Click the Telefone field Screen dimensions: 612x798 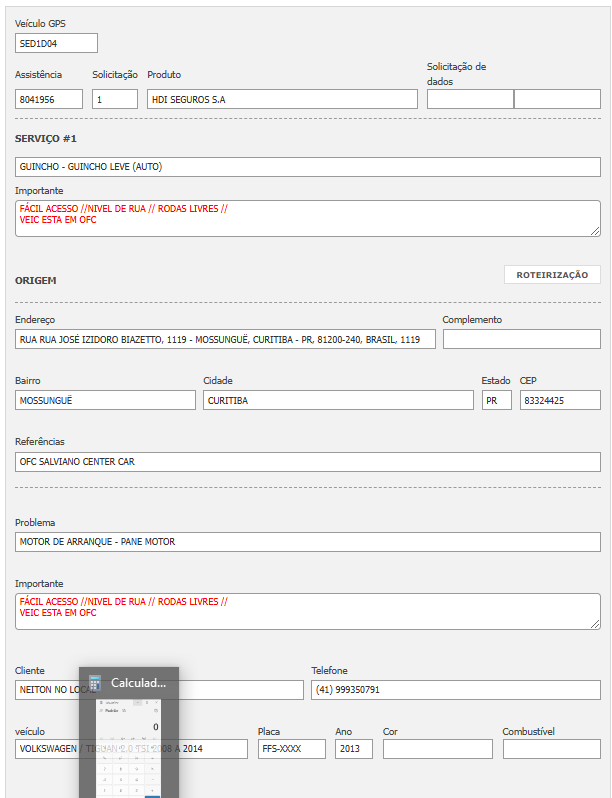455,690
